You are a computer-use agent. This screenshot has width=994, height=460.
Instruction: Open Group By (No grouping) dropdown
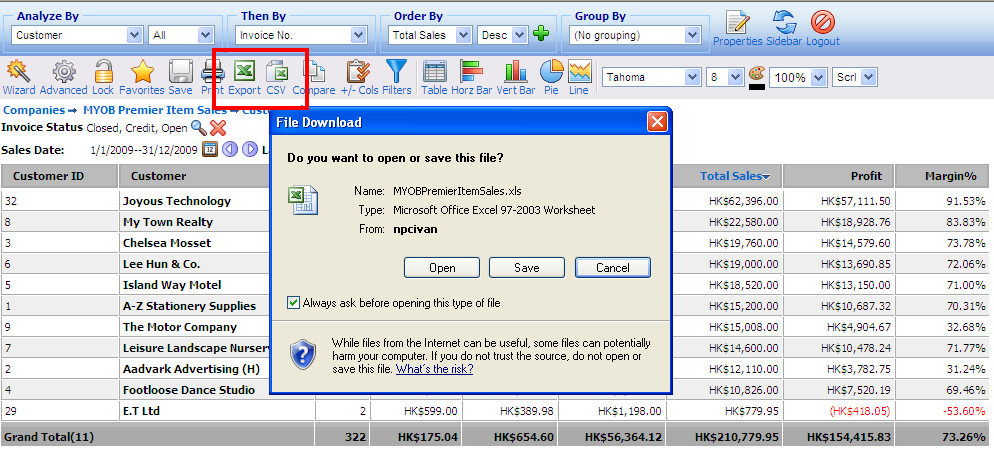(635, 35)
